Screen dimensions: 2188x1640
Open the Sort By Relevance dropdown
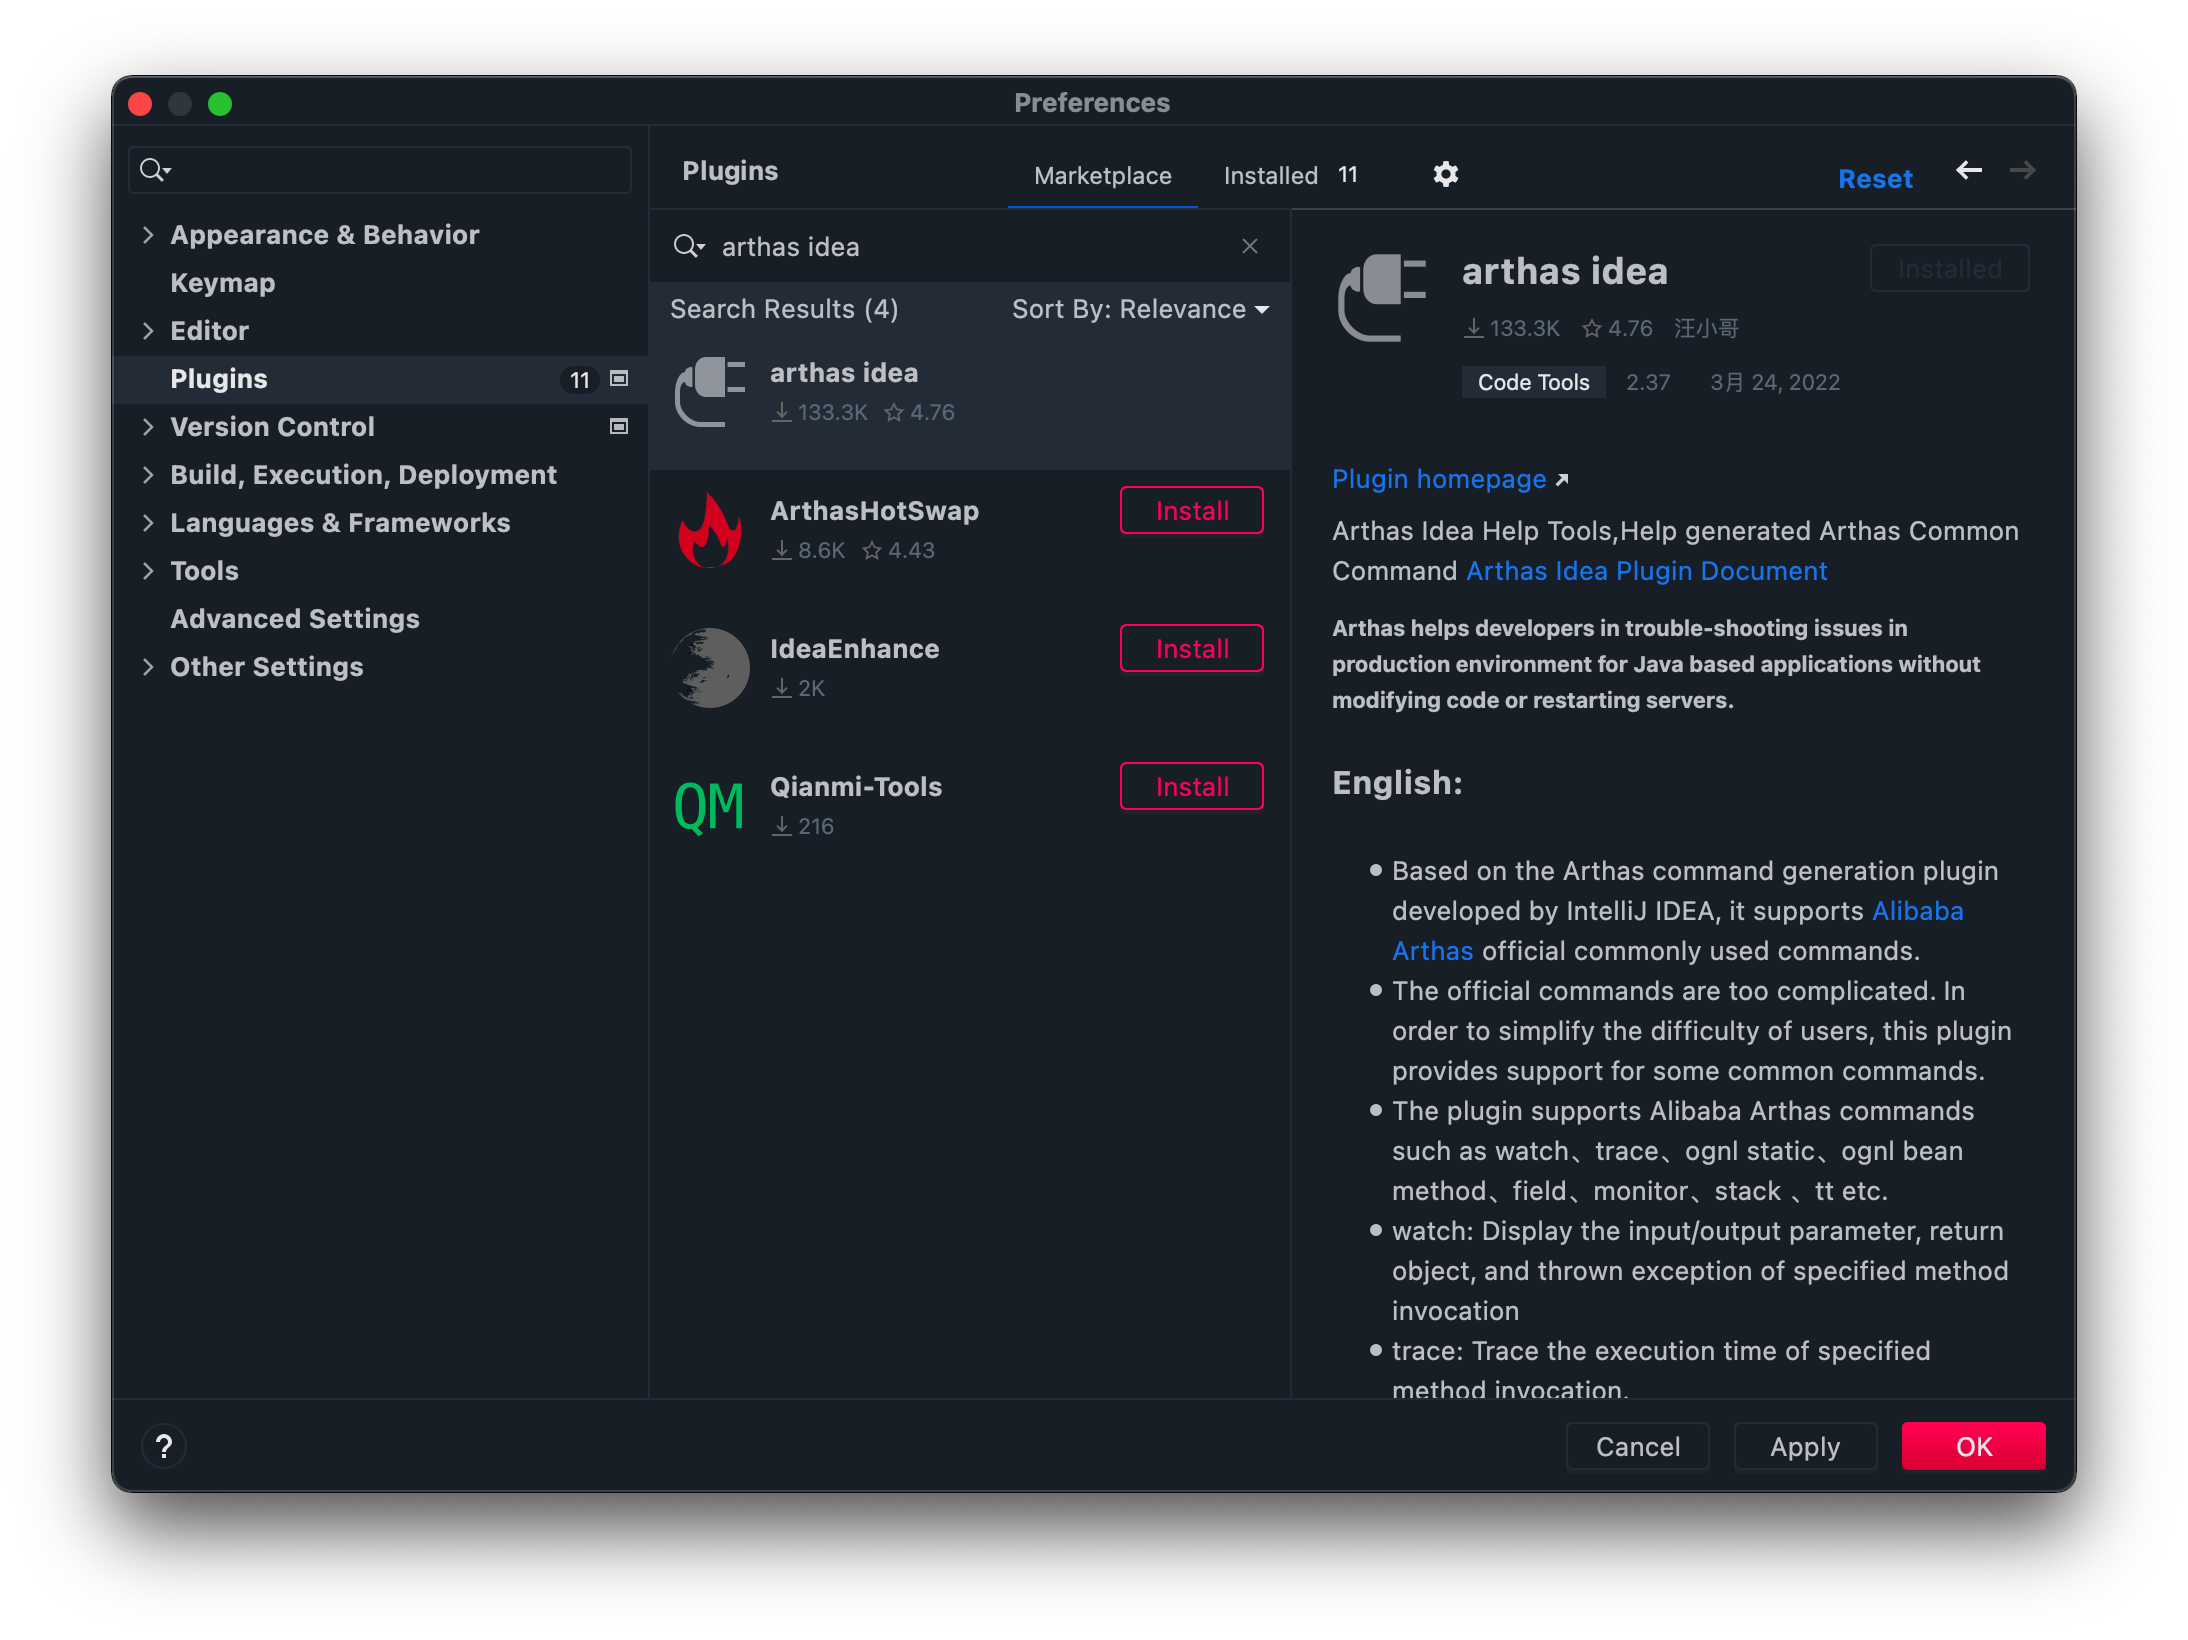(x=1140, y=310)
